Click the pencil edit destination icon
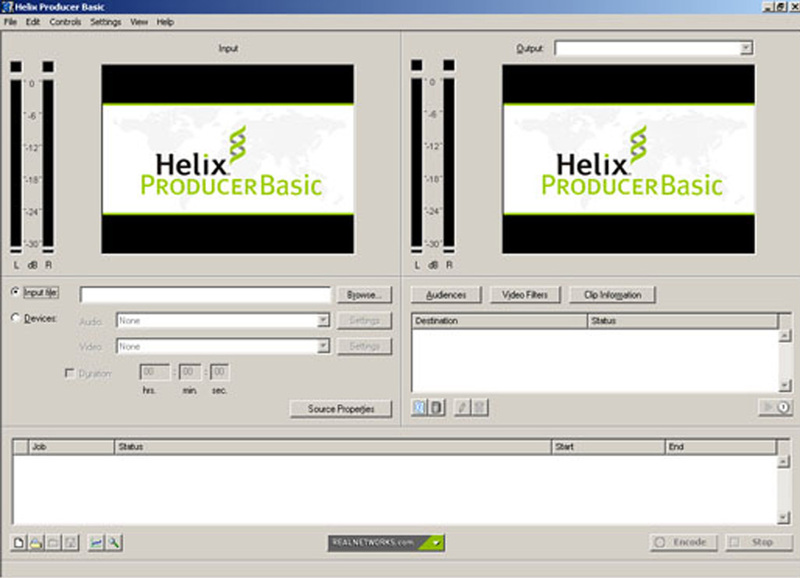Viewport: 800px width, 578px height. point(462,407)
